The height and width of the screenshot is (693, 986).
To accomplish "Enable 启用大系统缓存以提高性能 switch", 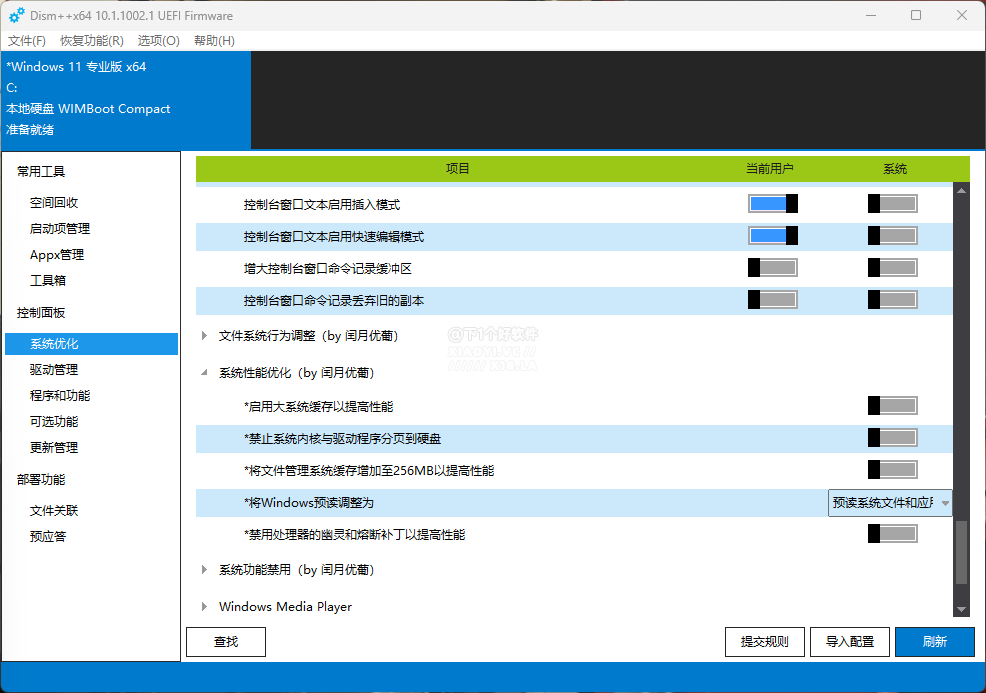I will pyautogui.click(x=892, y=406).
